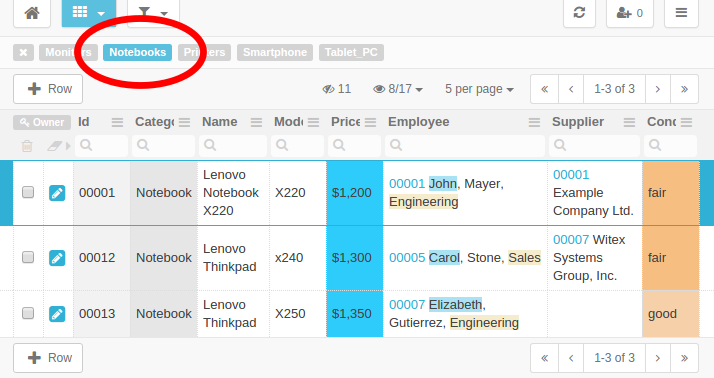Image resolution: width=714 pixels, height=378 pixels.
Task: Open supplier link 00007 Witex
Action: click(x=589, y=240)
